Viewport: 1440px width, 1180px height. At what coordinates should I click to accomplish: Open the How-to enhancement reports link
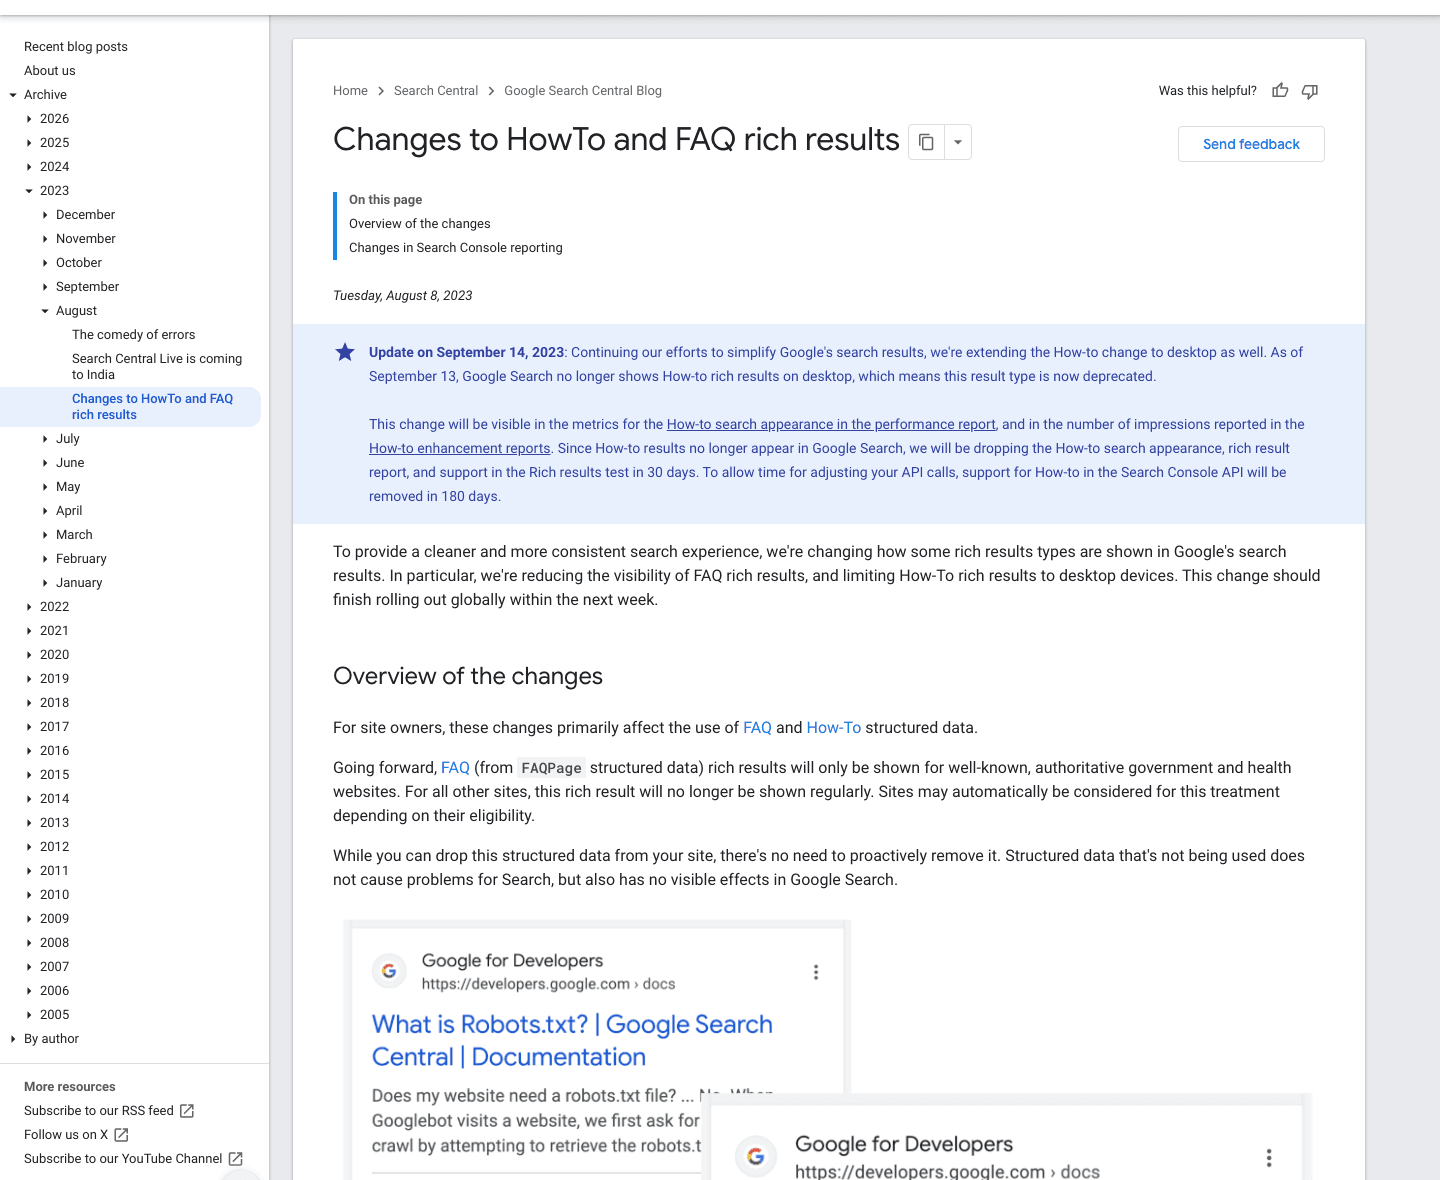(460, 448)
